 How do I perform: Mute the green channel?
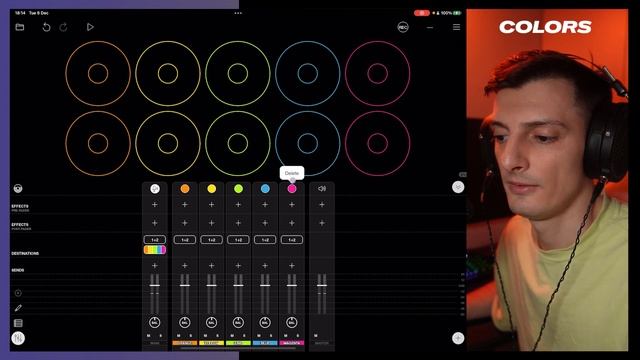pos(232,336)
